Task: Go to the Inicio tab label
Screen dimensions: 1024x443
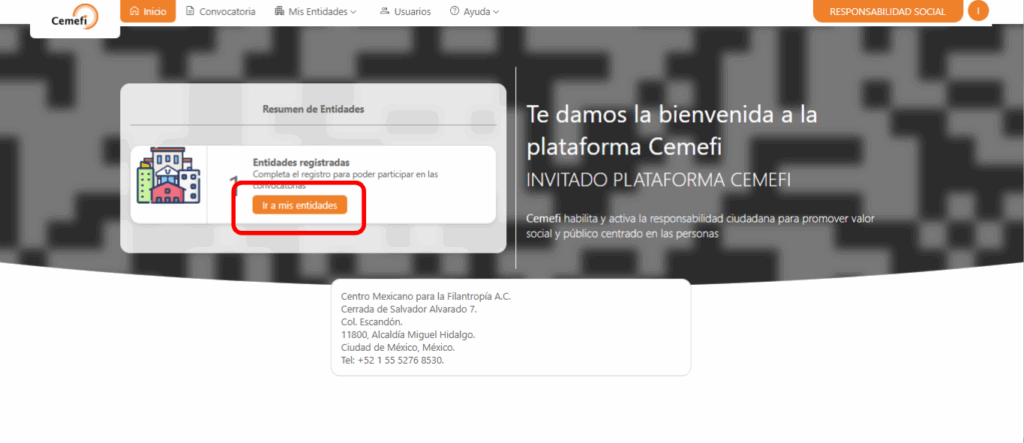Action: 155,12
